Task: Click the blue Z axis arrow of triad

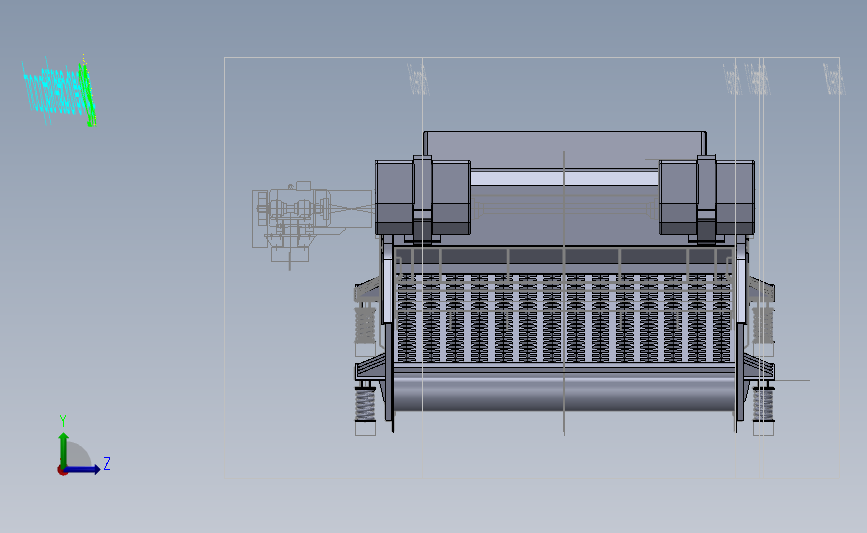Action: (x=83, y=469)
